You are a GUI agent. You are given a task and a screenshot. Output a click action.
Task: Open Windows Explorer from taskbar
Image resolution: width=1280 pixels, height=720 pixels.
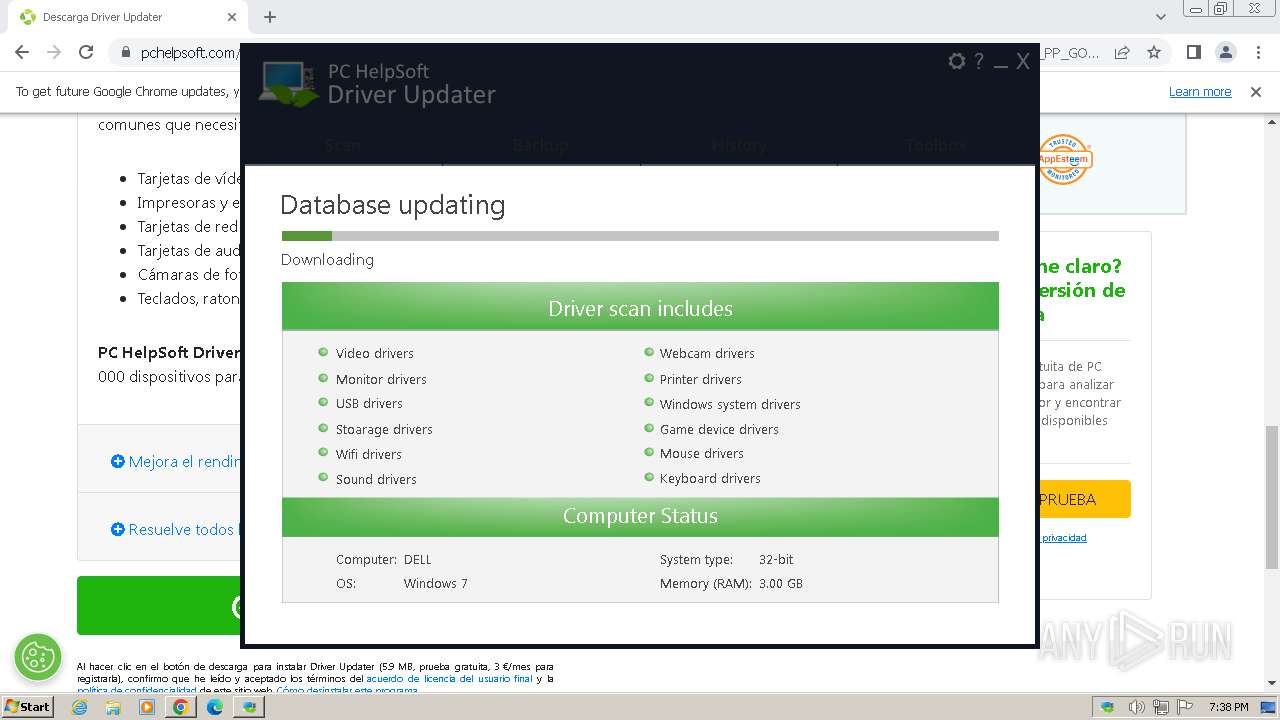click(113, 707)
